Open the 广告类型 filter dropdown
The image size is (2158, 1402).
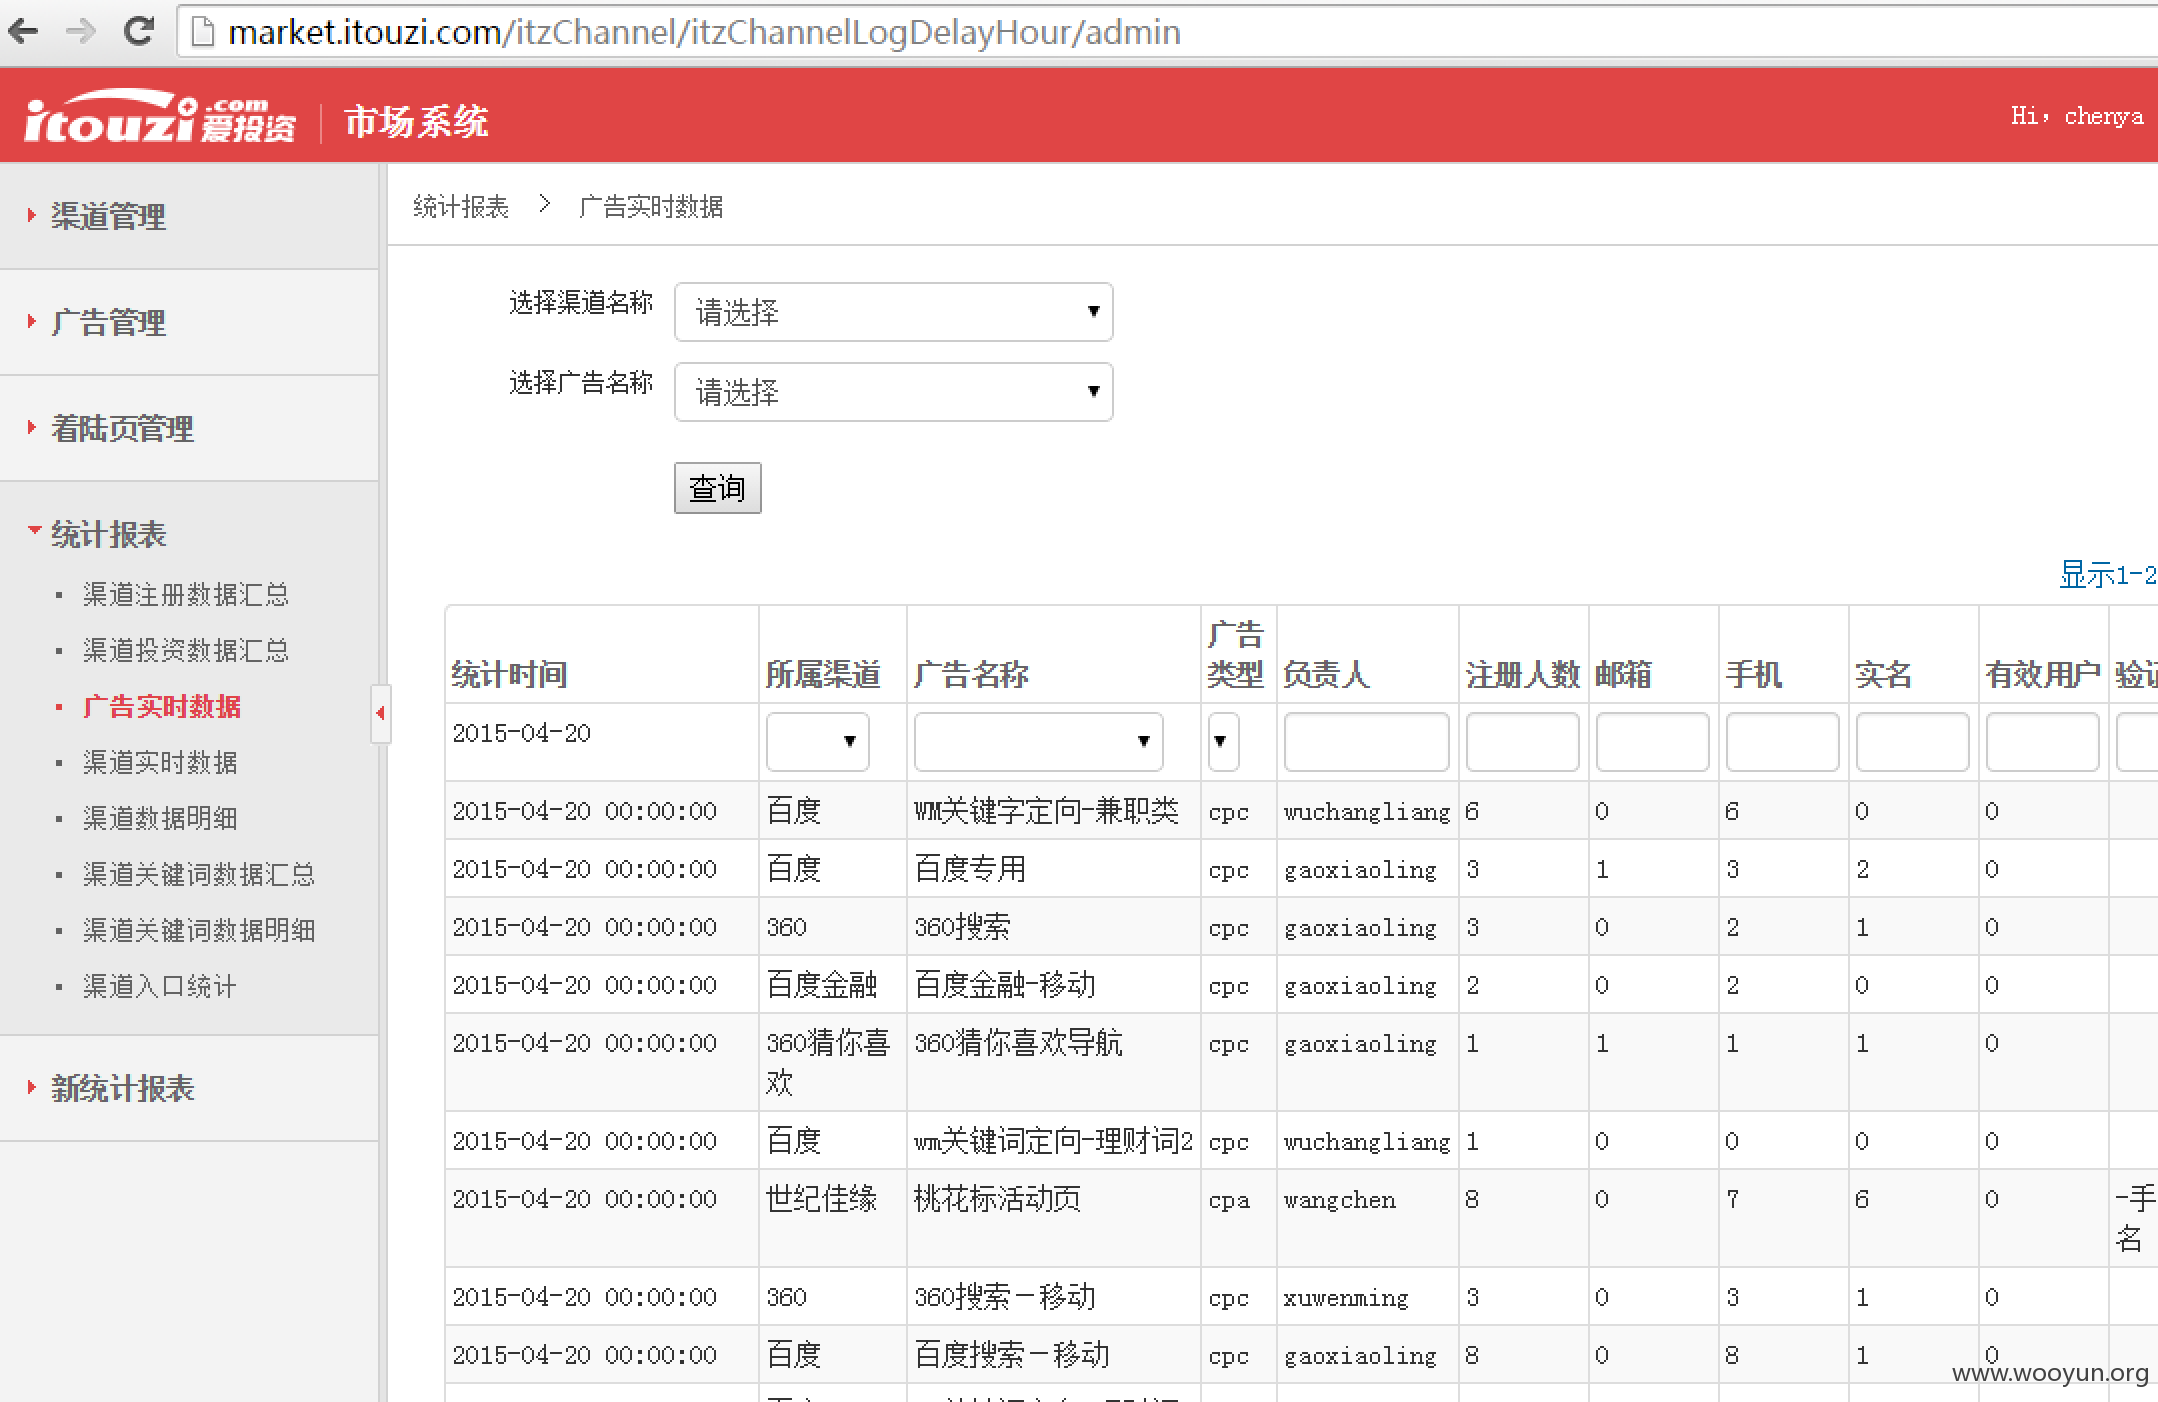coord(1223,741)
